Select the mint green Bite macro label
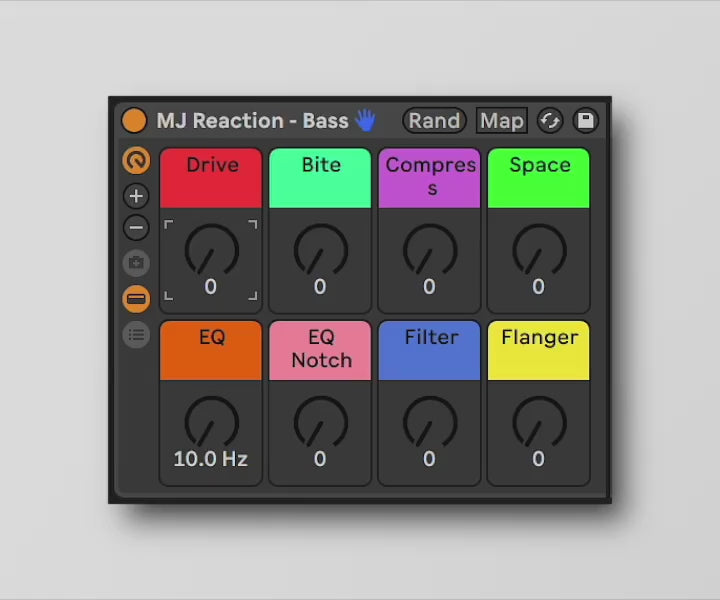Image resolution: width=720 pixels, height=600 pixels. click(x=320, y=178)
